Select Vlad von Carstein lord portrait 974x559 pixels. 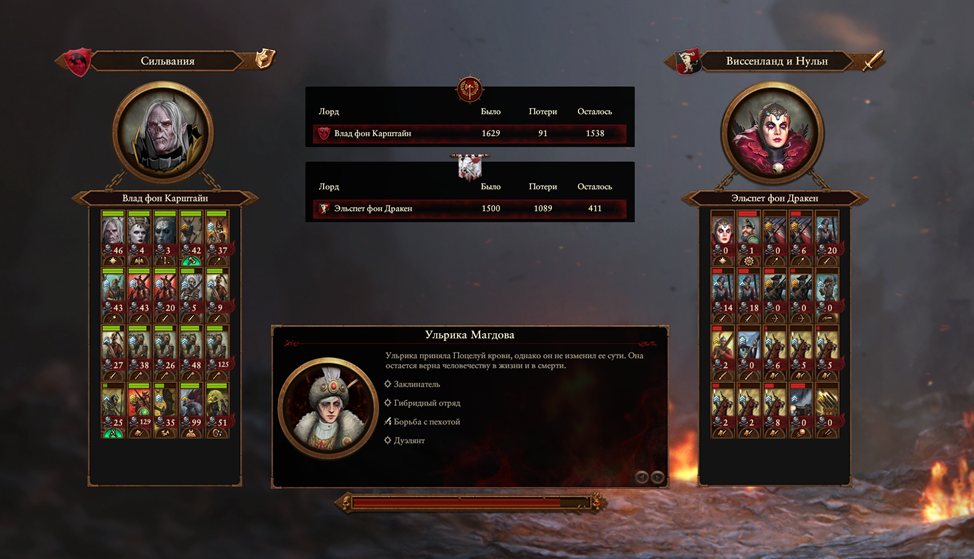(163, 132)
